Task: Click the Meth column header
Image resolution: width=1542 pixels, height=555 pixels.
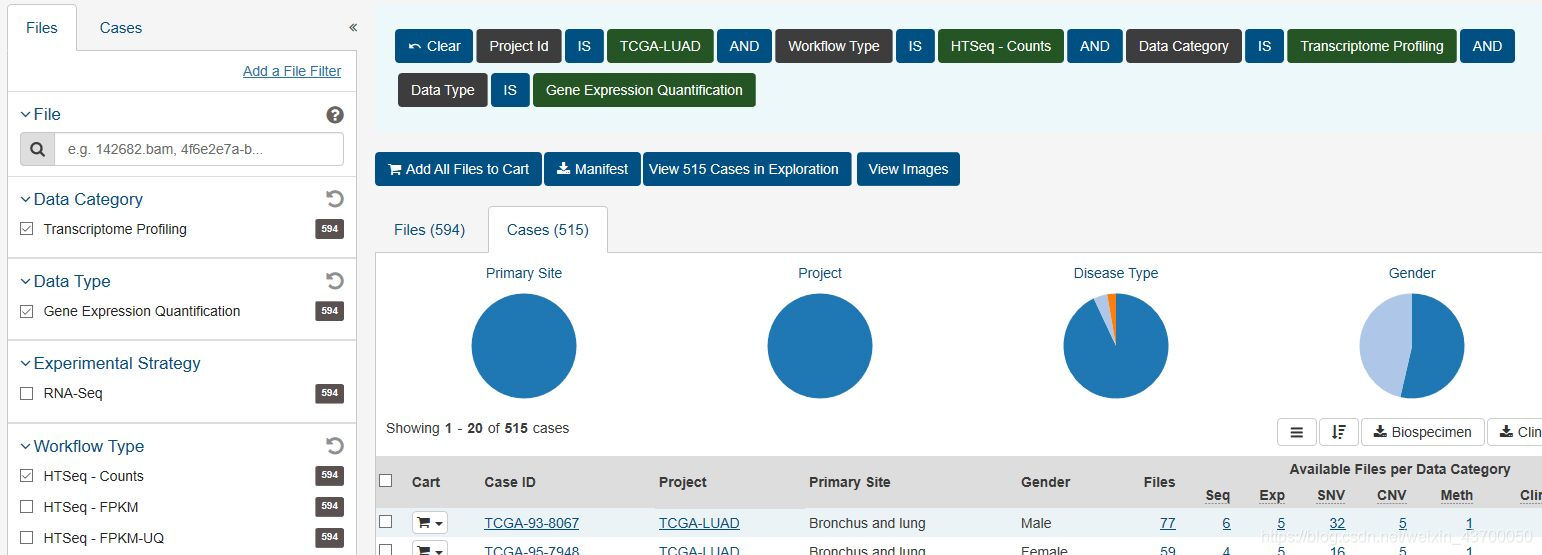Action: point(1456,495)
